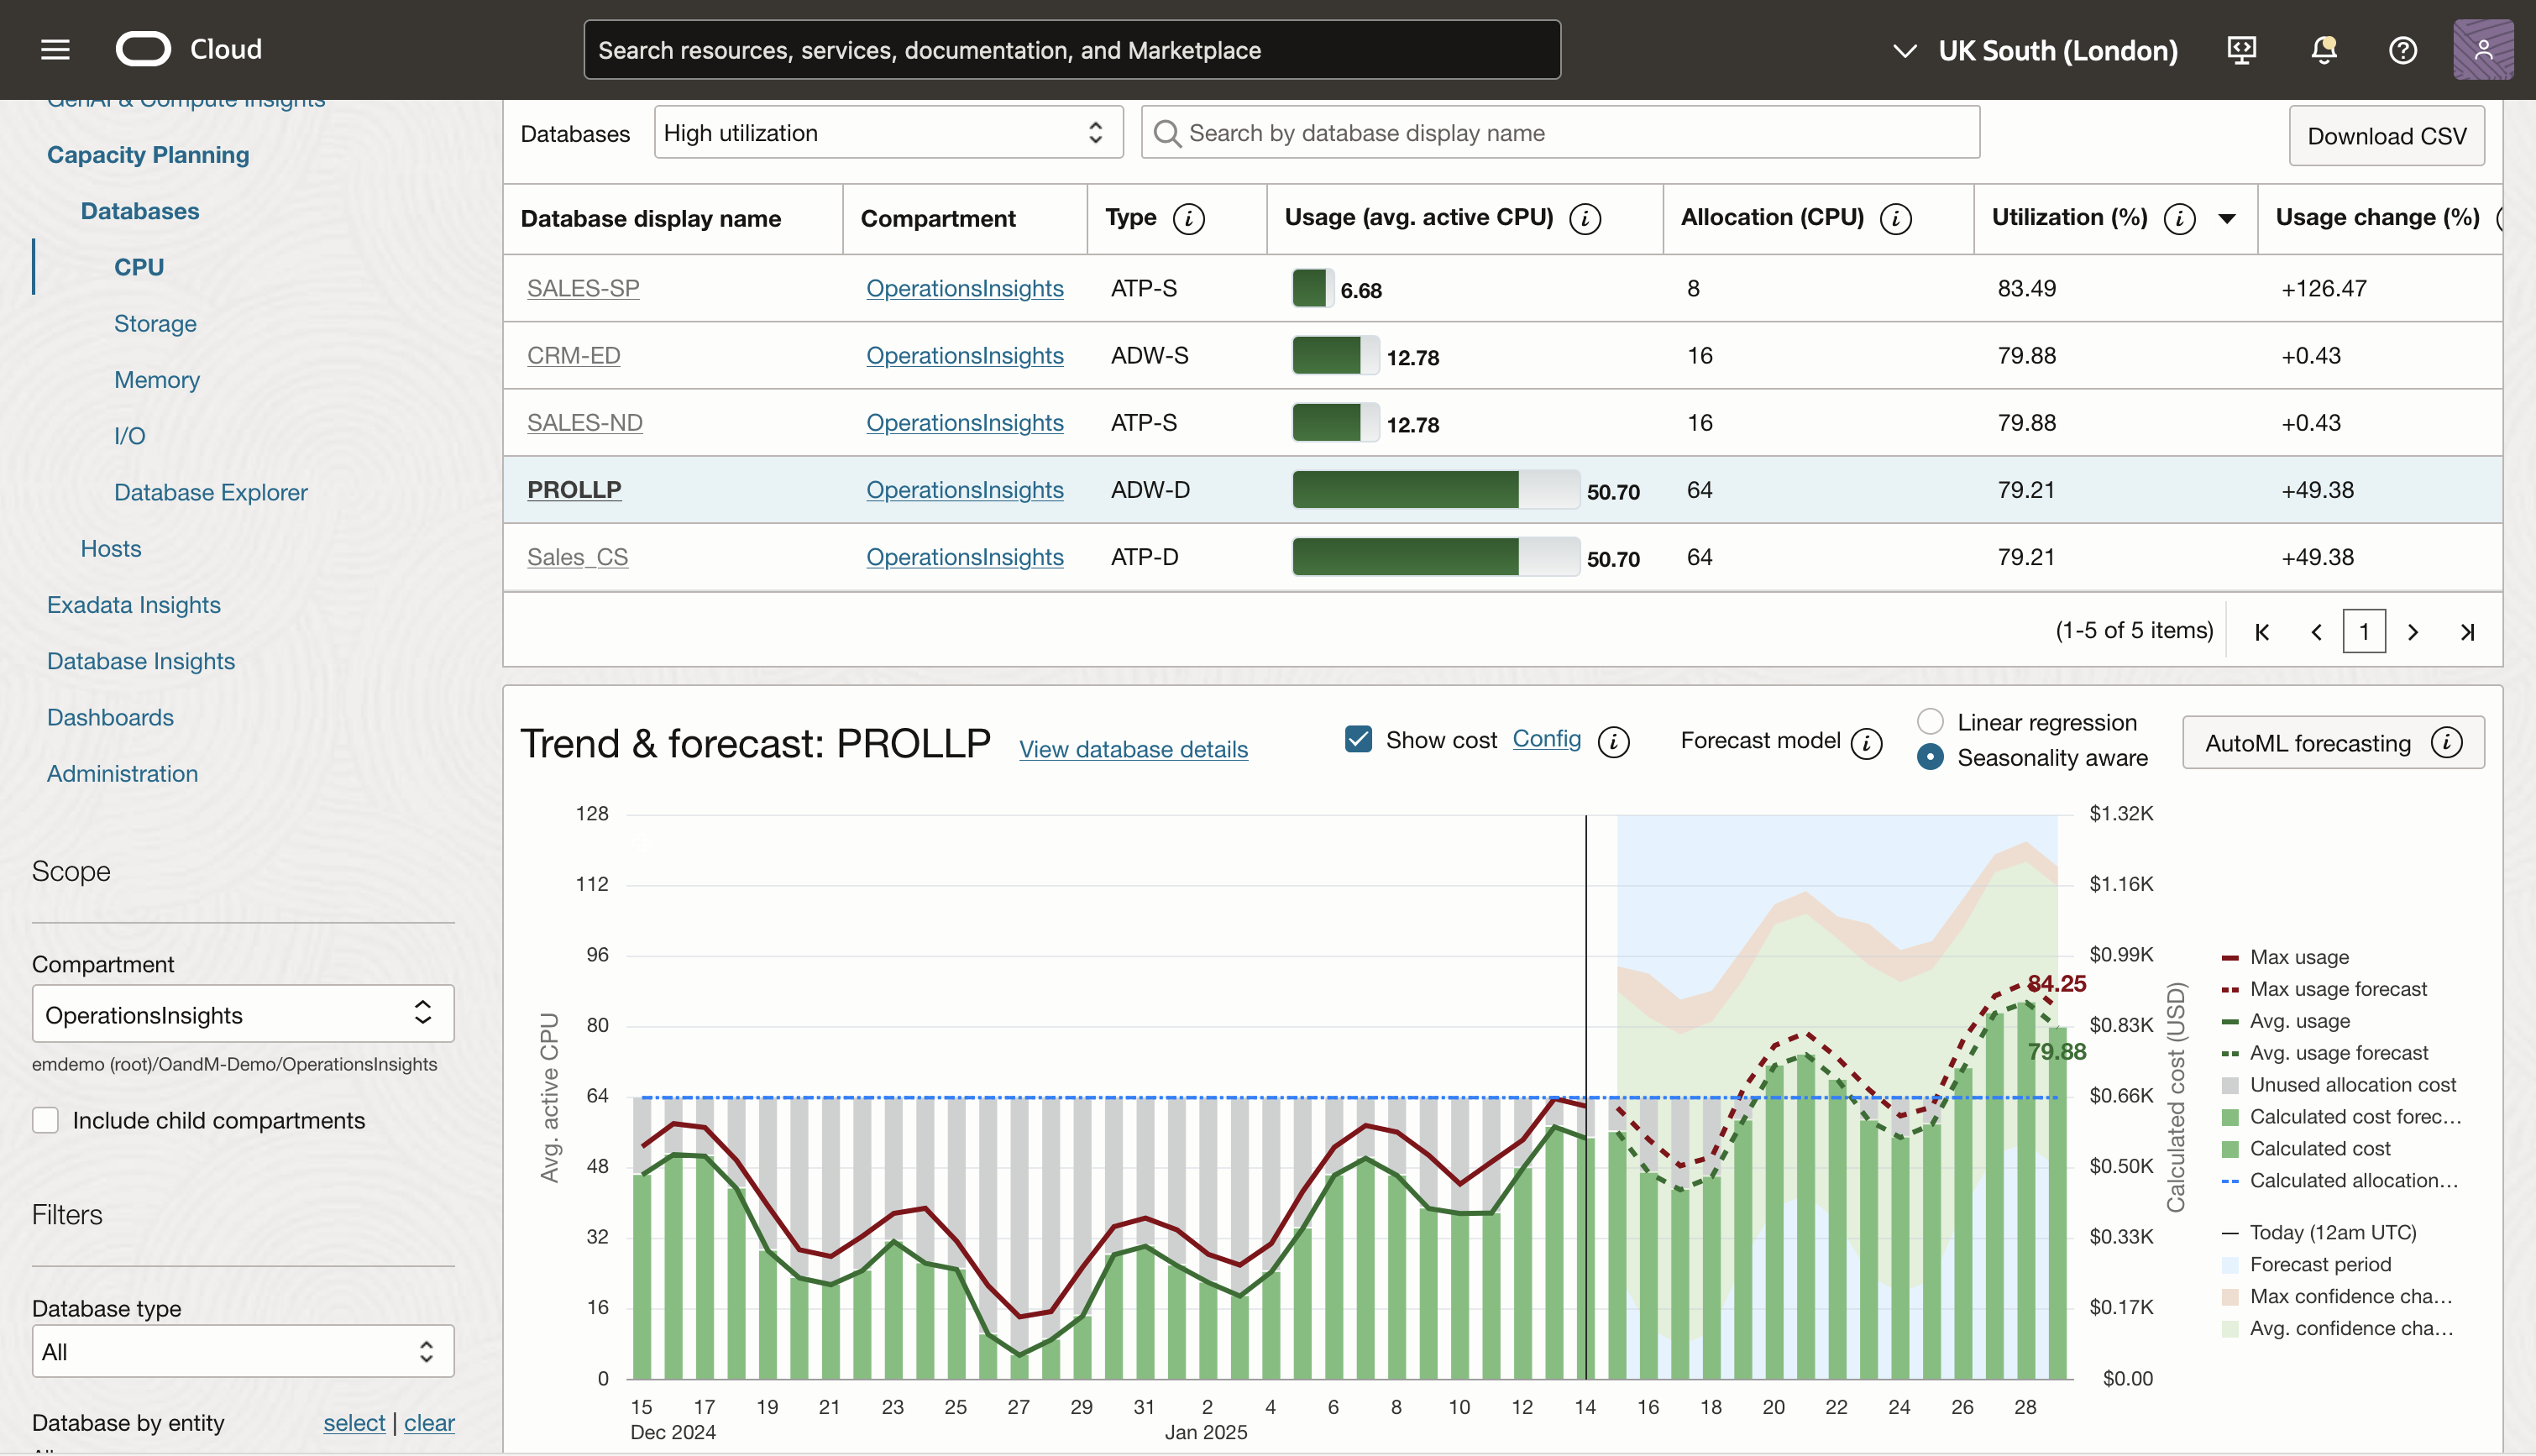This screenshot has width=2536, height=1456.
Task: Open Exadata Insights in the sidebar
Action: [134, 604]
